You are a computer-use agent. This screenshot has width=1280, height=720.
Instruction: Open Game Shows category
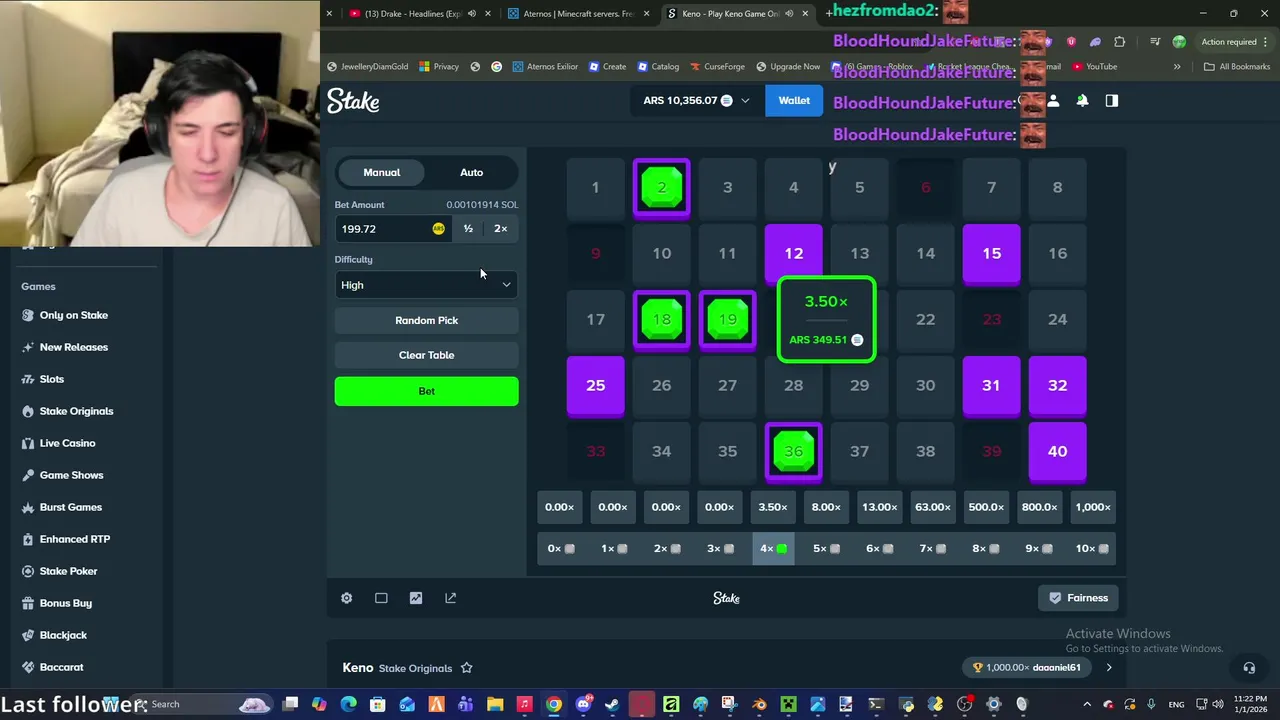[x=71, y=475]
